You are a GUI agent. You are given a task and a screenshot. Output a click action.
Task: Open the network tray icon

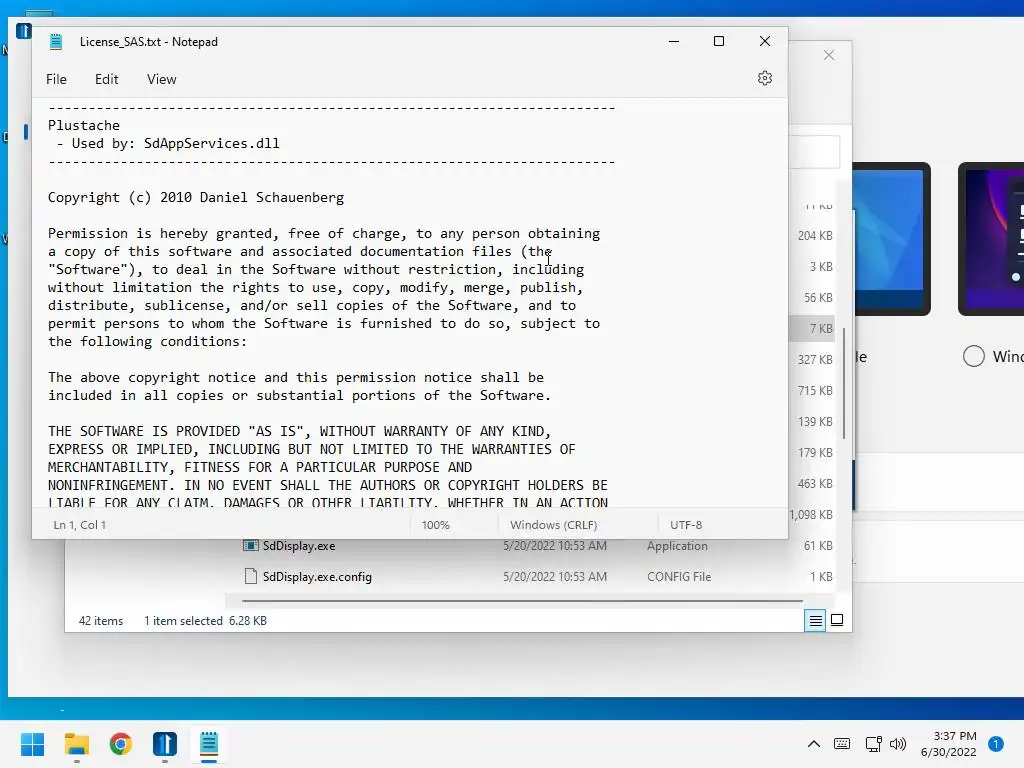coord(873,744)
